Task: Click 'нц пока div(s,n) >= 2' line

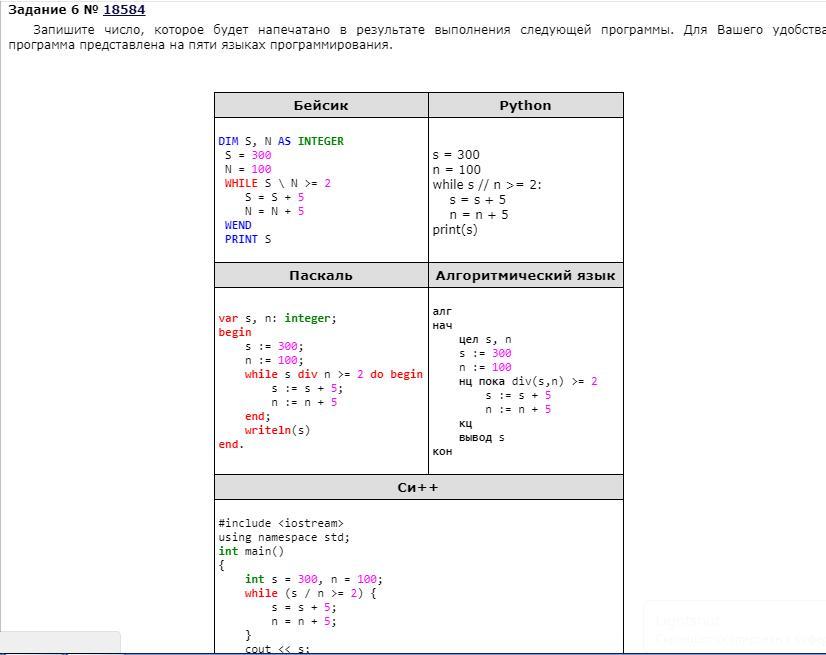Action: pyautogui.click(x=528, y=382)
